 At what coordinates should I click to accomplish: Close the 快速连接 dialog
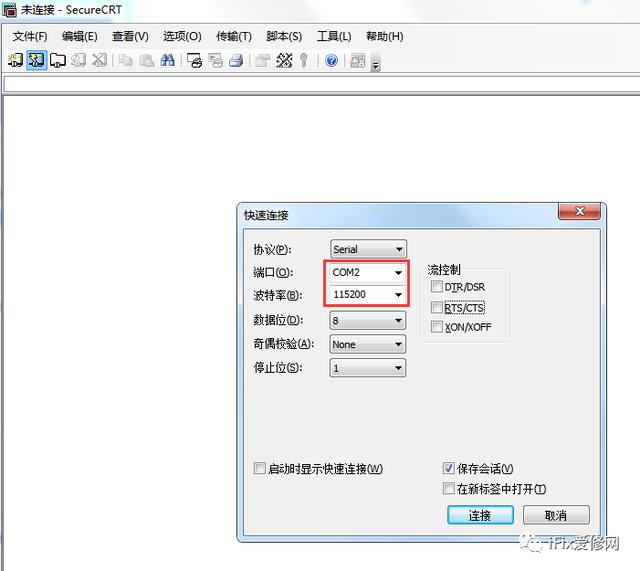point(580,211)
